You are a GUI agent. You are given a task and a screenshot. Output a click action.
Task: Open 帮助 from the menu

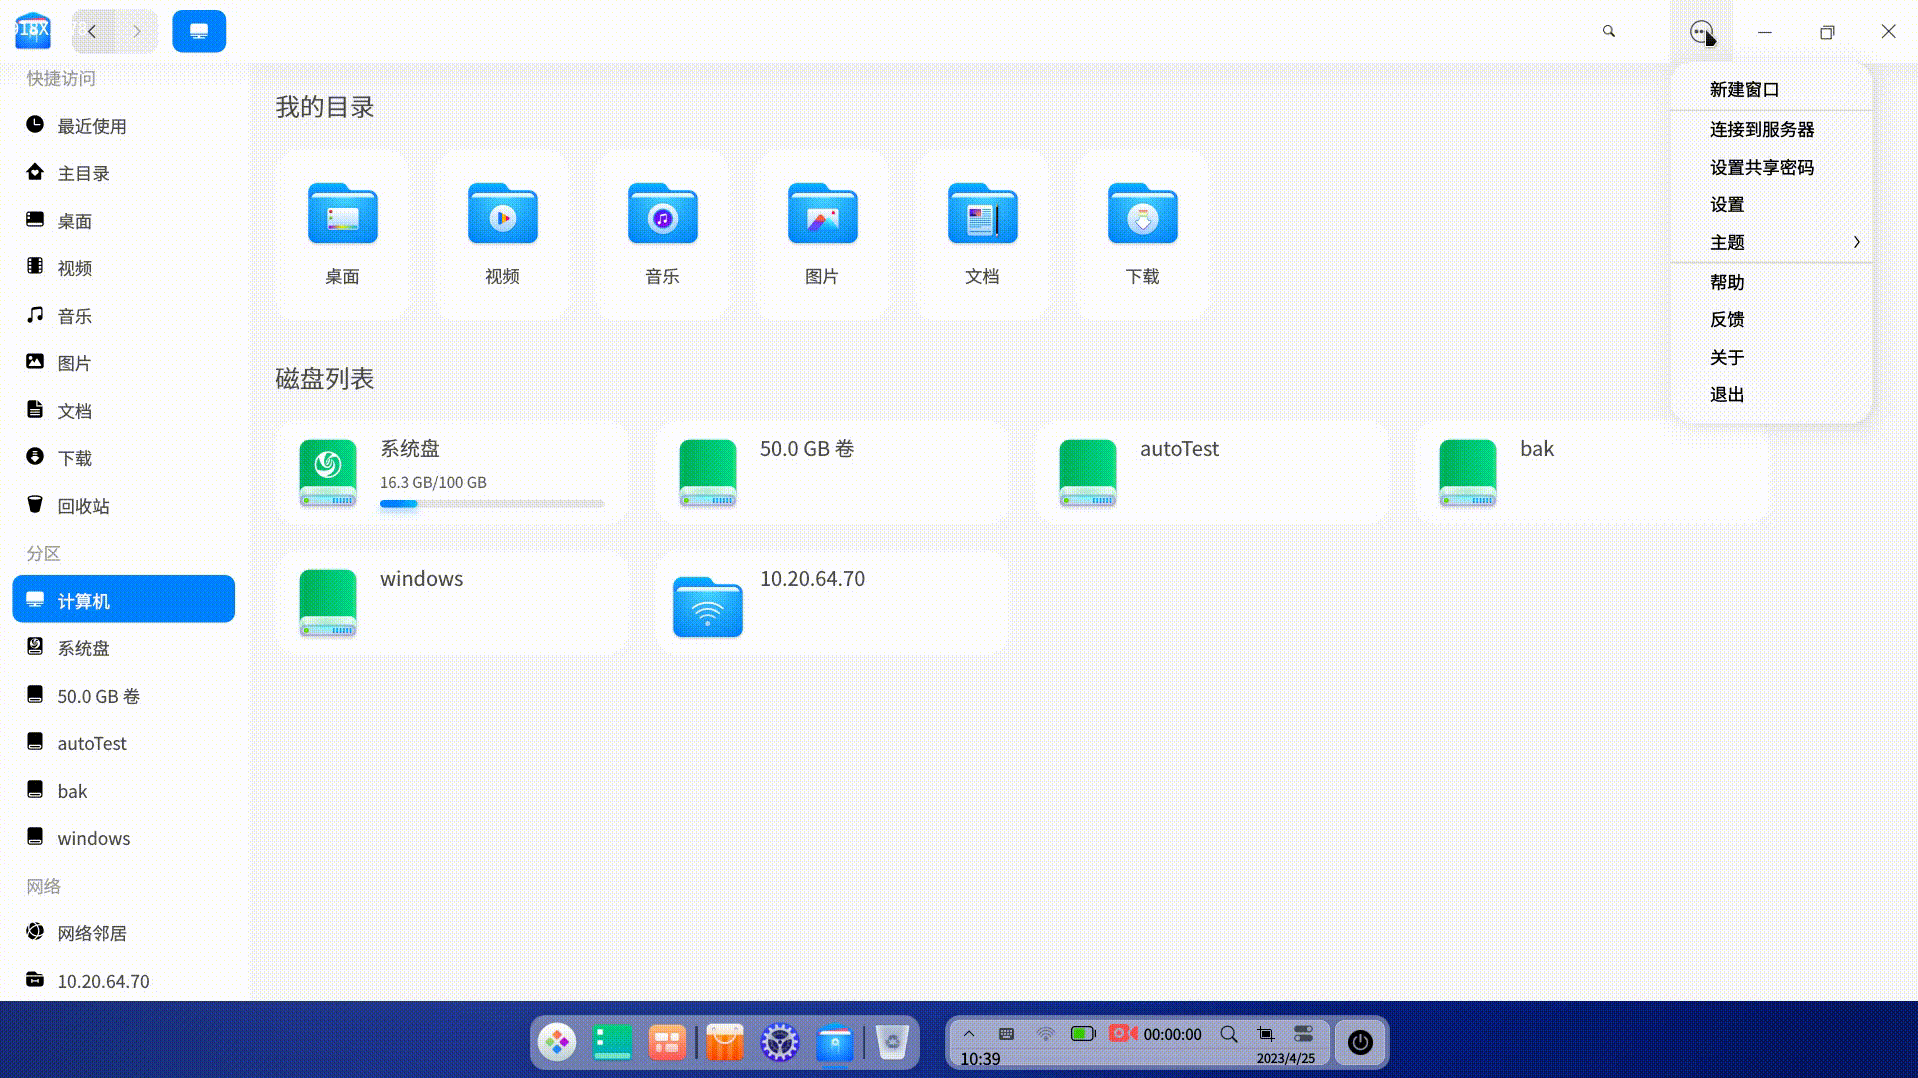tap(1771, 283)
